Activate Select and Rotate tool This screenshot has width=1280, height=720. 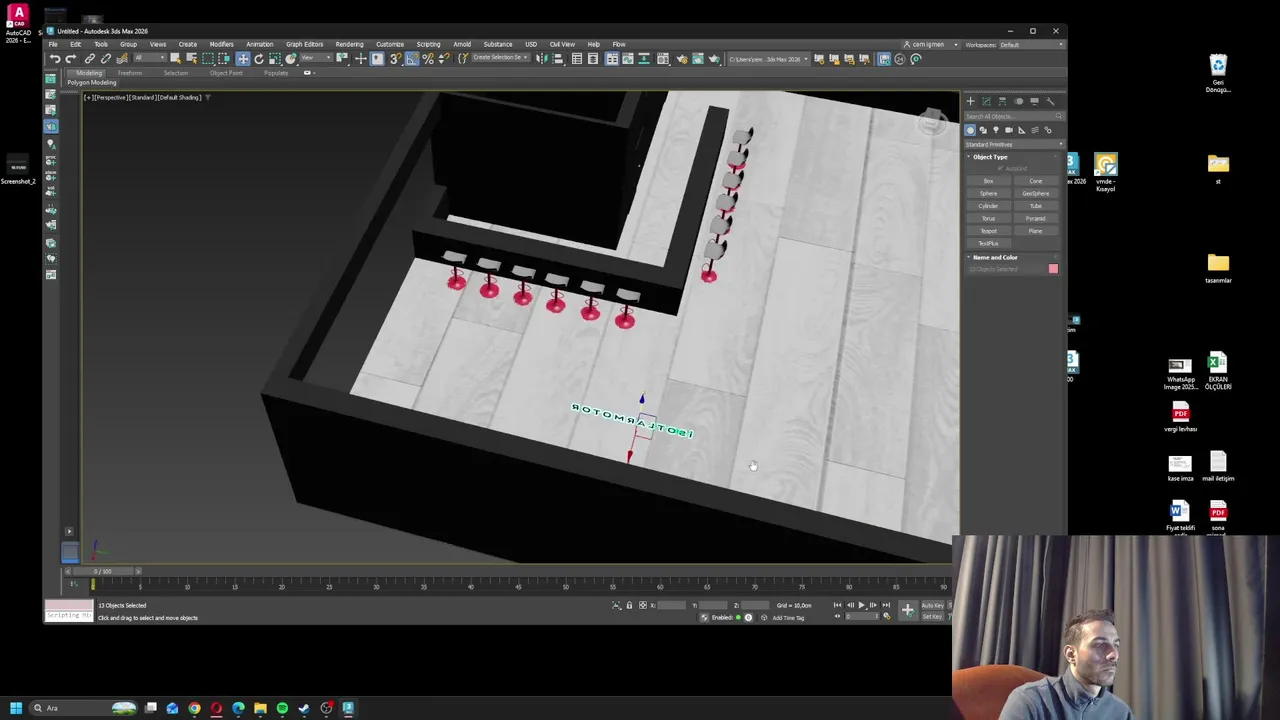[x=258, y=58]
